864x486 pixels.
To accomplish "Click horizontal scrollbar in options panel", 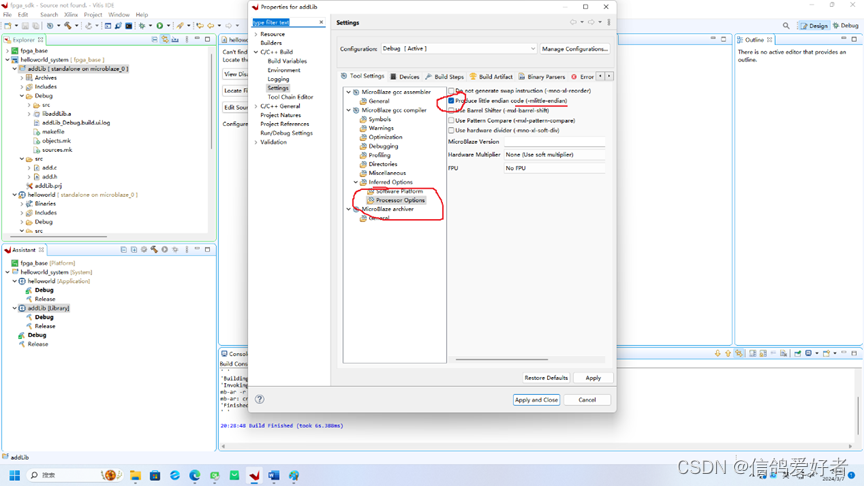I will tap(502, 359).
